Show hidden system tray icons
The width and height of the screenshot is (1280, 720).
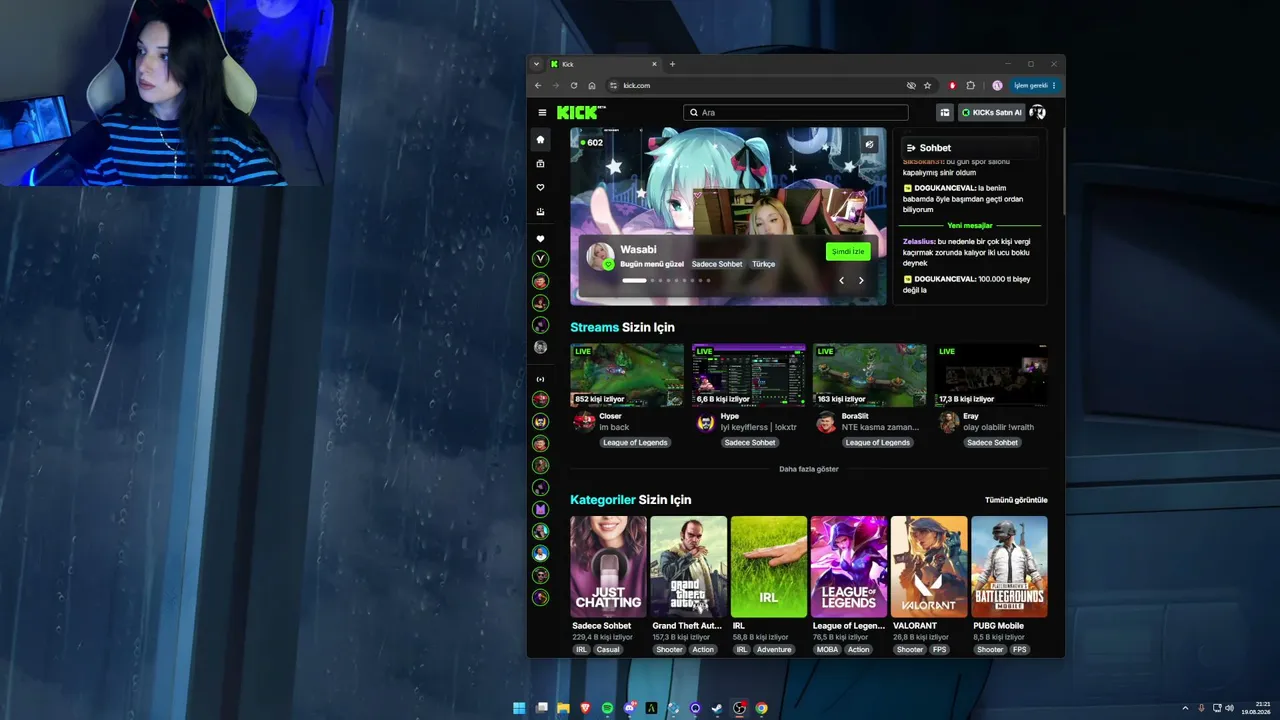click(1186, 708)
